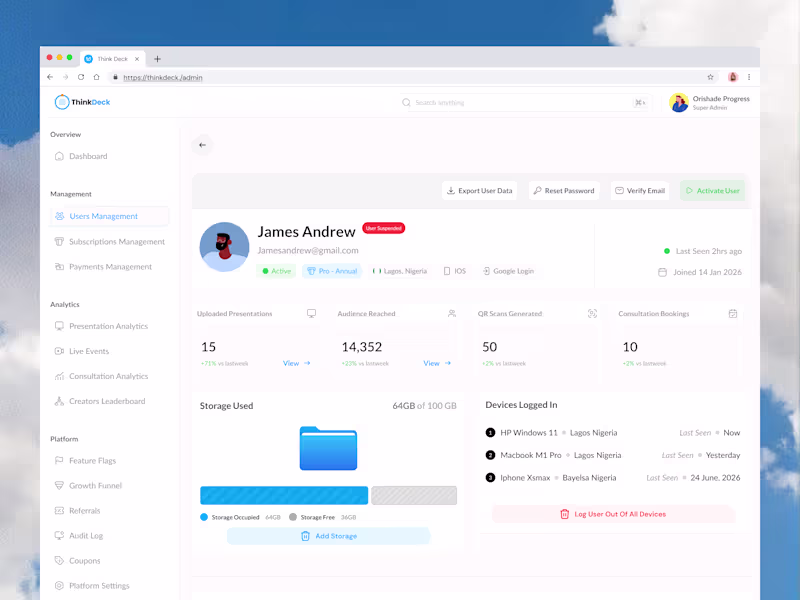Click Verify Email button
This screenshot has width=800, height=600.
click(640, 191)
